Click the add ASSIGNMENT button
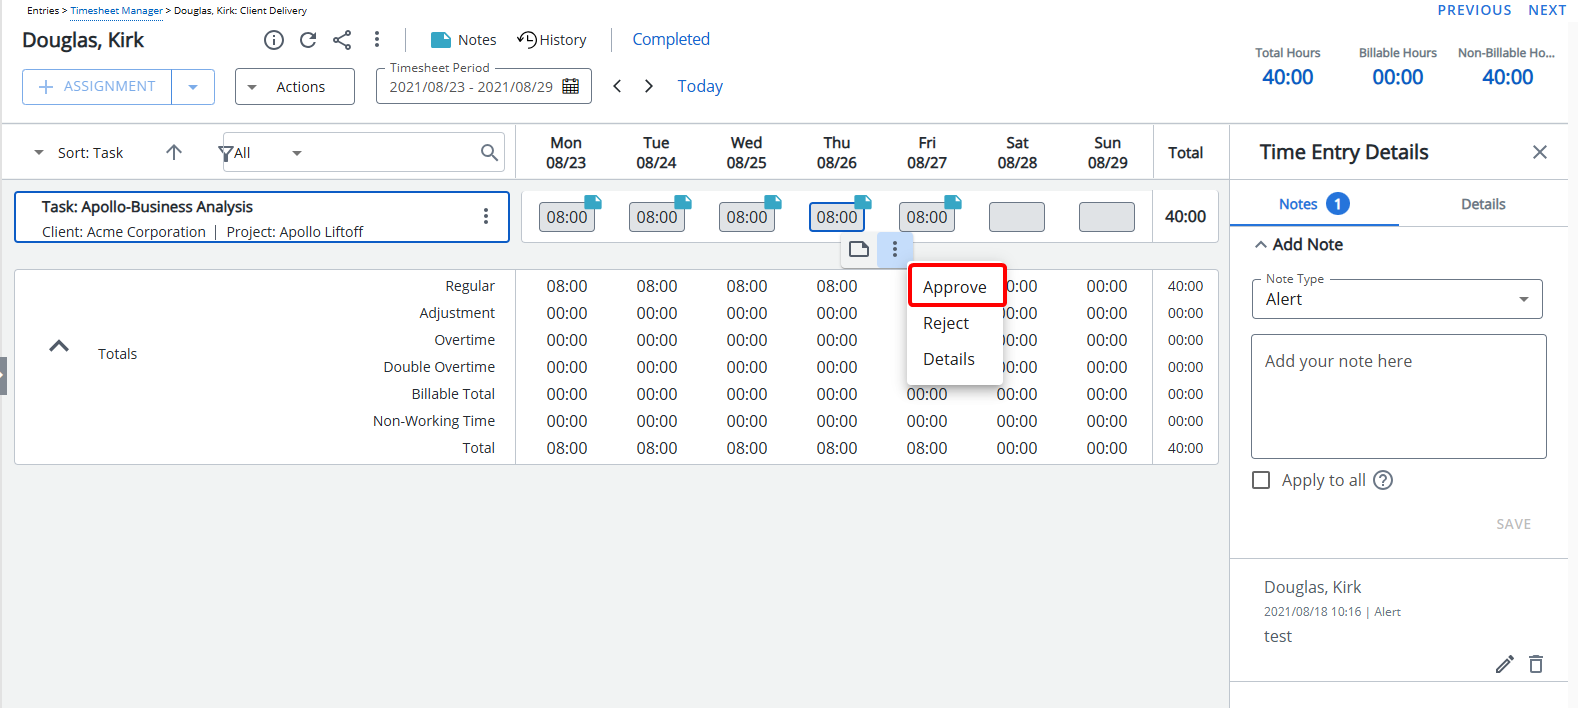 pos(97,87)
